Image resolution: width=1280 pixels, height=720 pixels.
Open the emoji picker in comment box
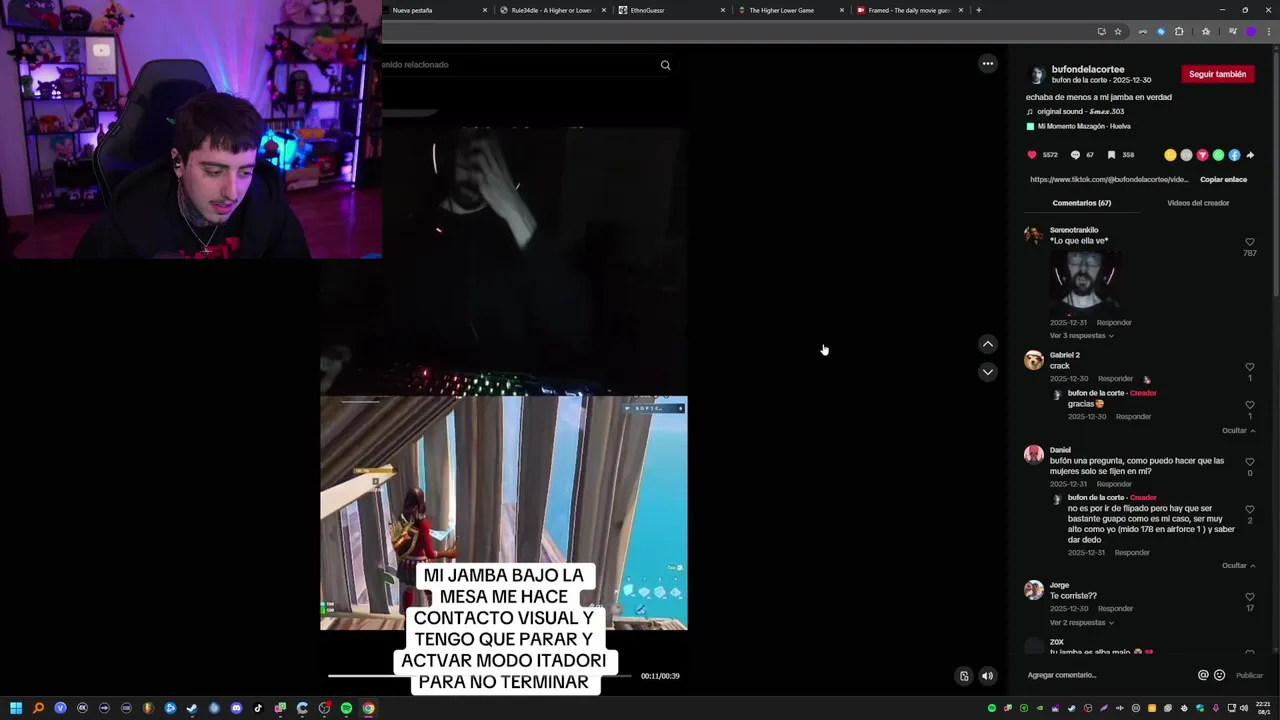pos(1219,675)
